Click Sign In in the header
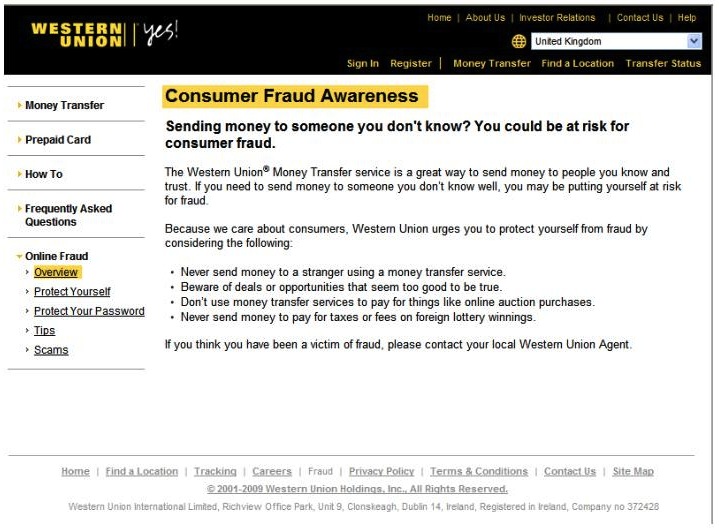Viewport: 719px width, 532px height. click(363, 63)
